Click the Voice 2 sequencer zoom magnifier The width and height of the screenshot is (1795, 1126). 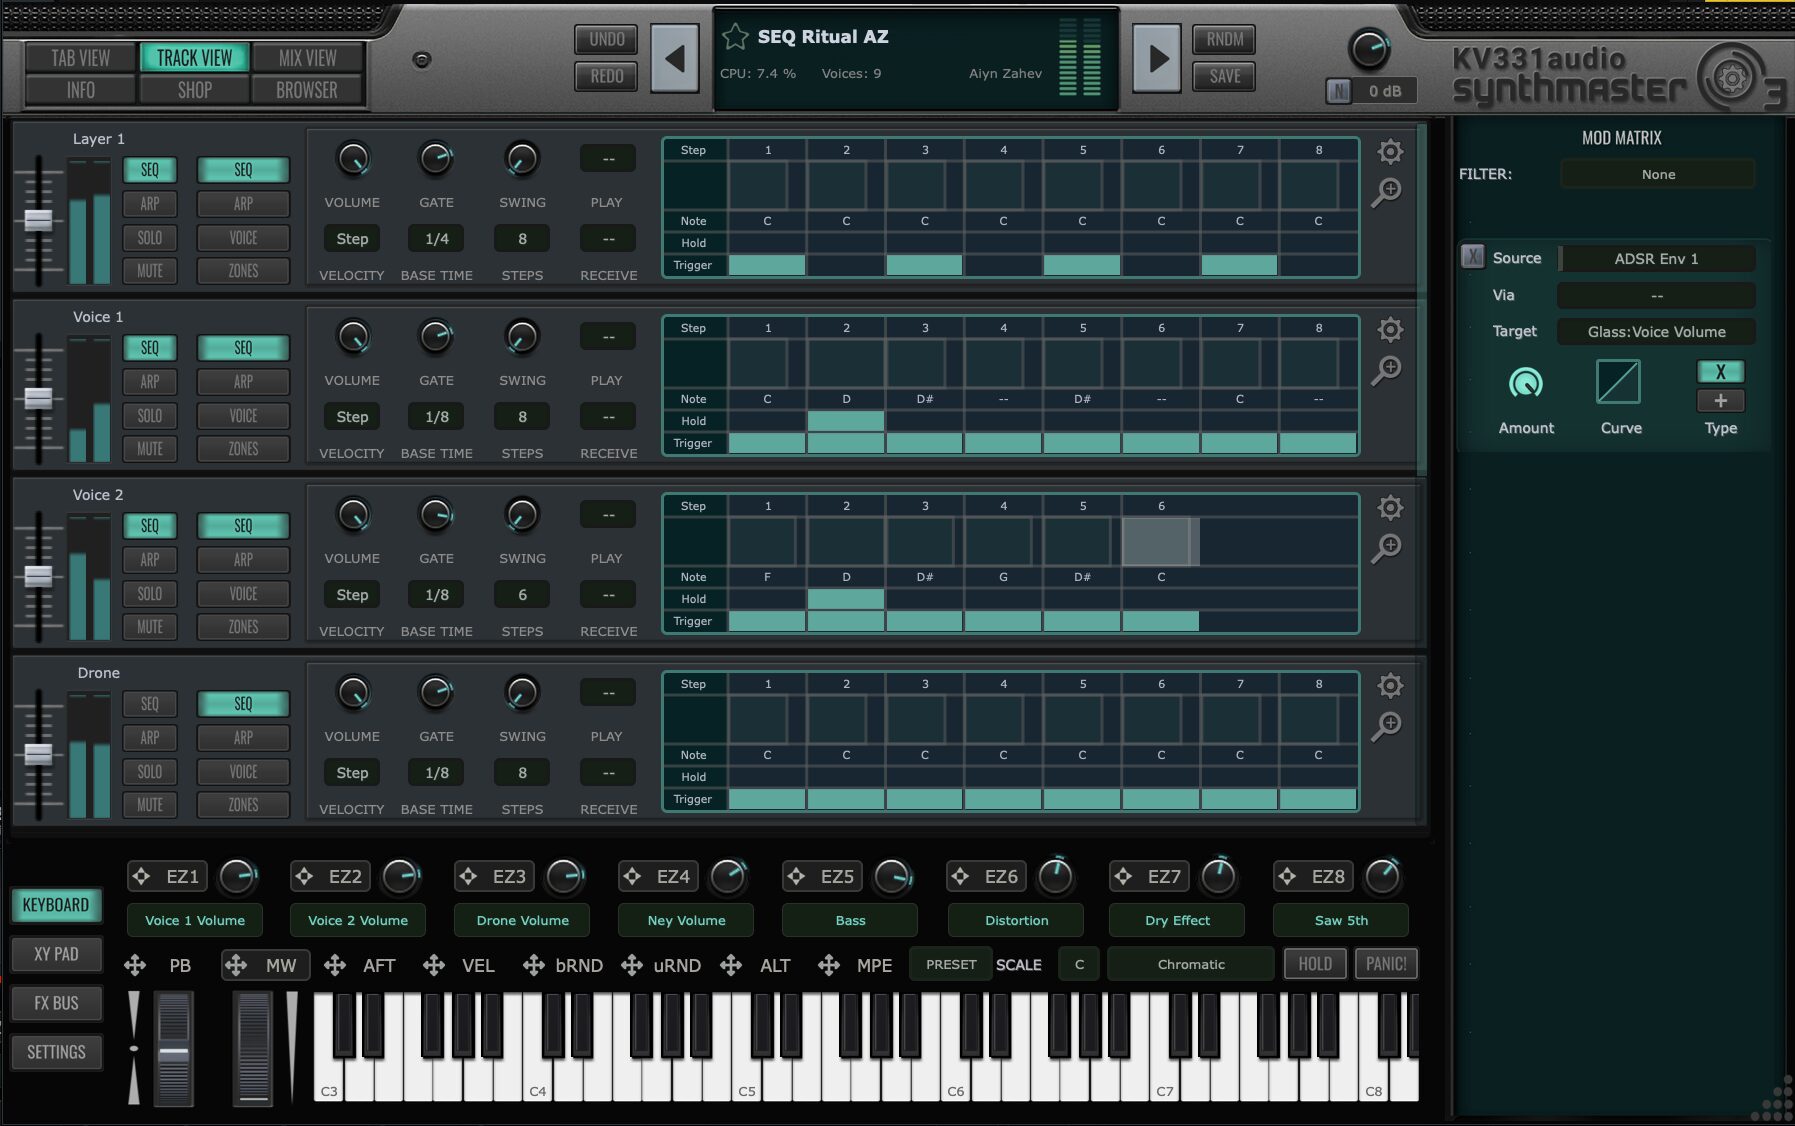(1386, 548)
